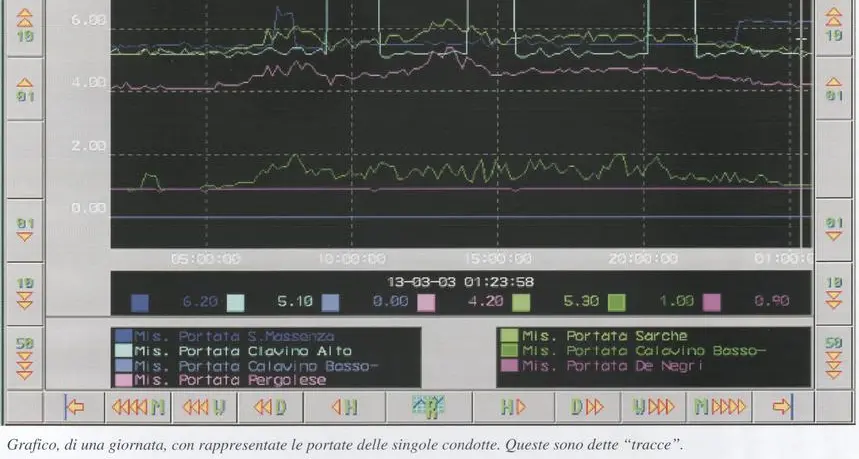The image size is (859, 459).
Task: Lower scale by 50 on the right panel
Action: coord(834,357)
